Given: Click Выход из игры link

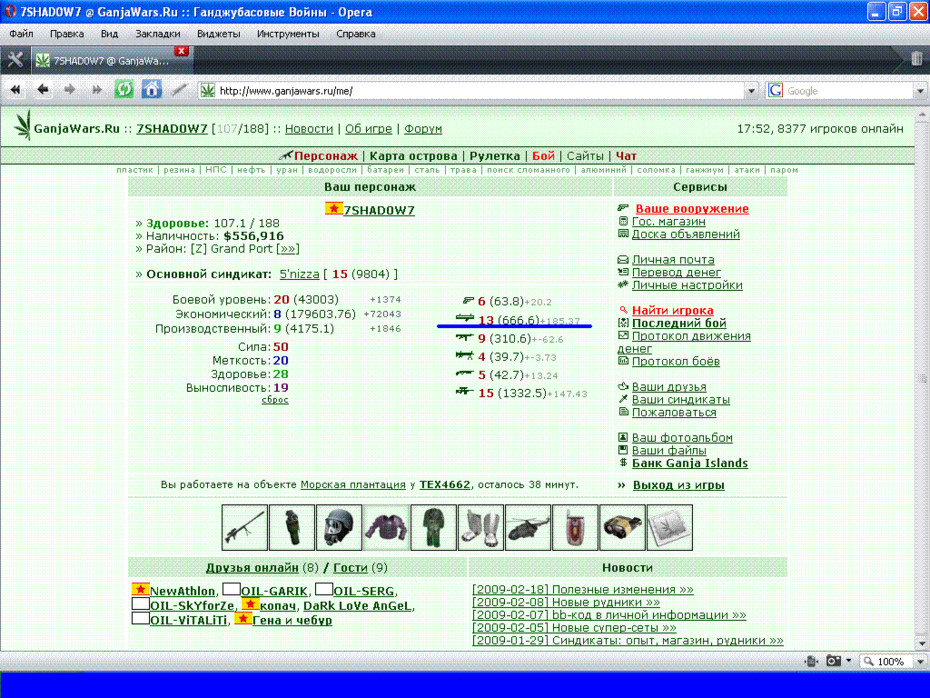Looking at the screenshot, I should click(x=679, y=485).
